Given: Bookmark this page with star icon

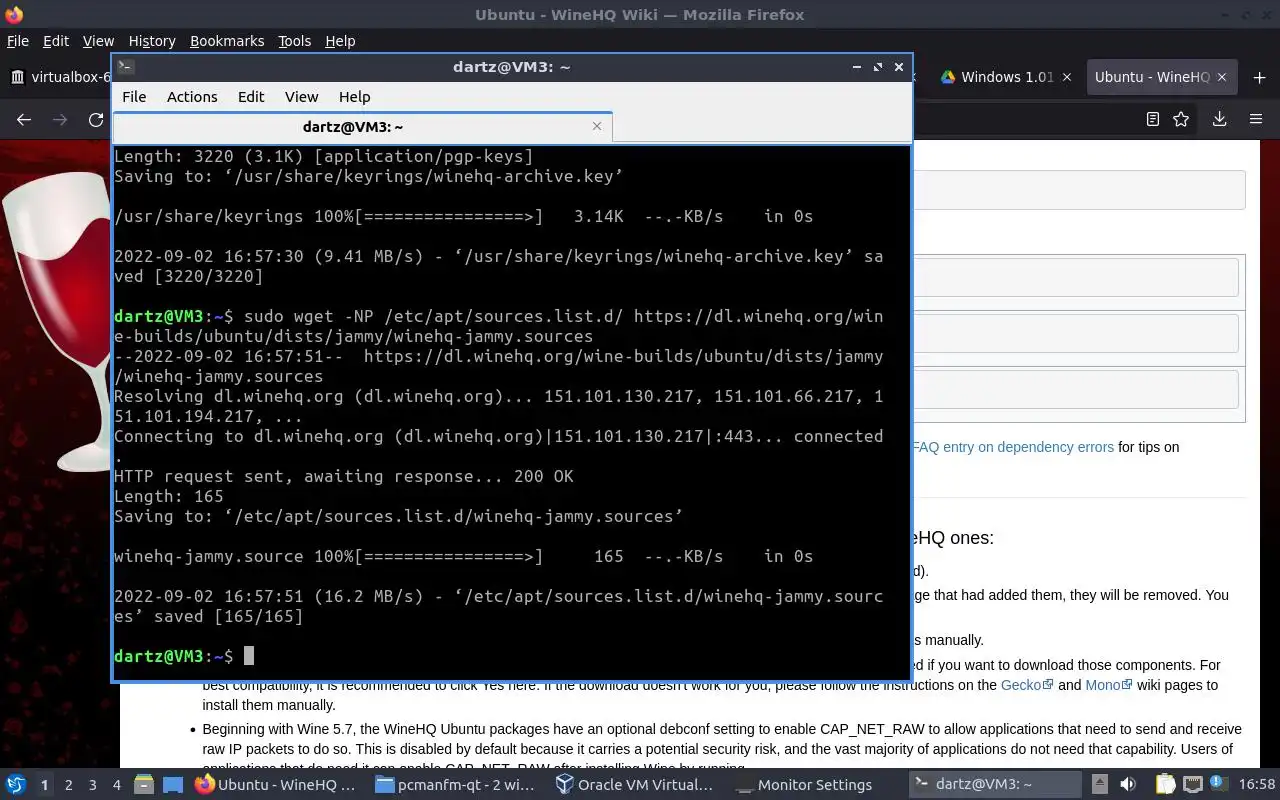Looking at the screenshot, I should click(x=1181, y=119).
